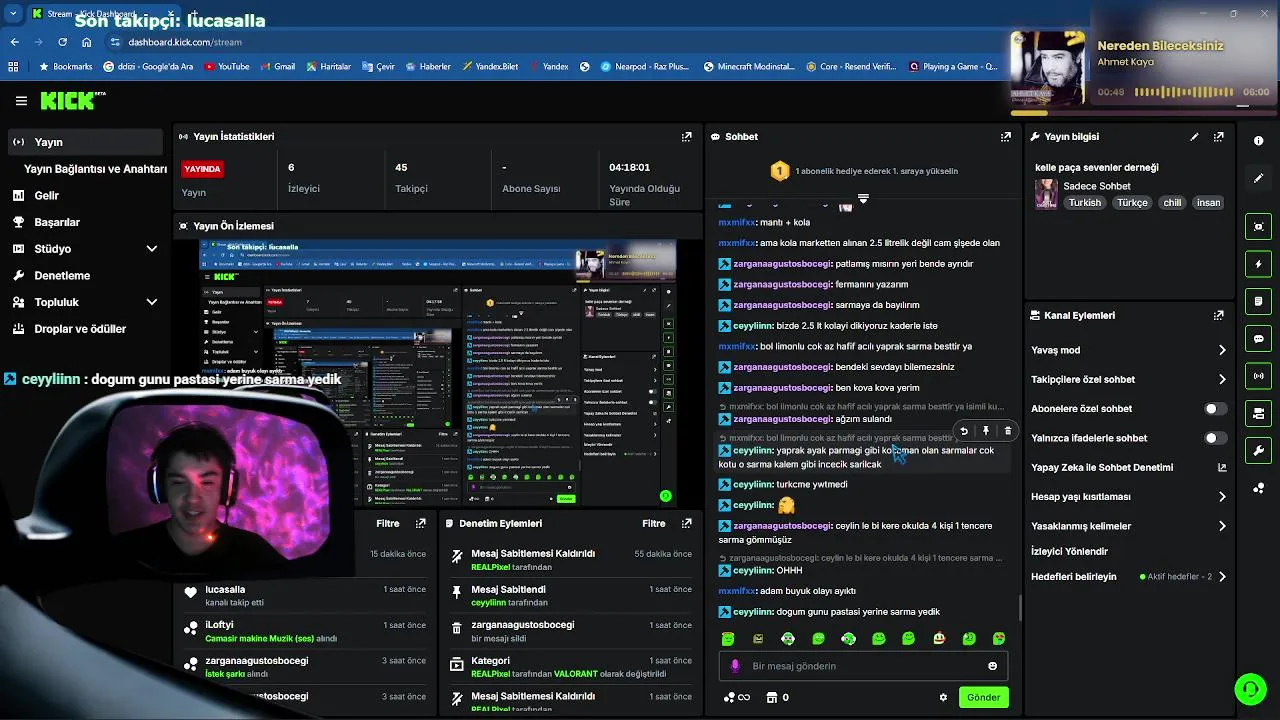The height and width of the screenshot is (720, 1280).
Task: Click the message input field
Action: click(x=863, y=666)
